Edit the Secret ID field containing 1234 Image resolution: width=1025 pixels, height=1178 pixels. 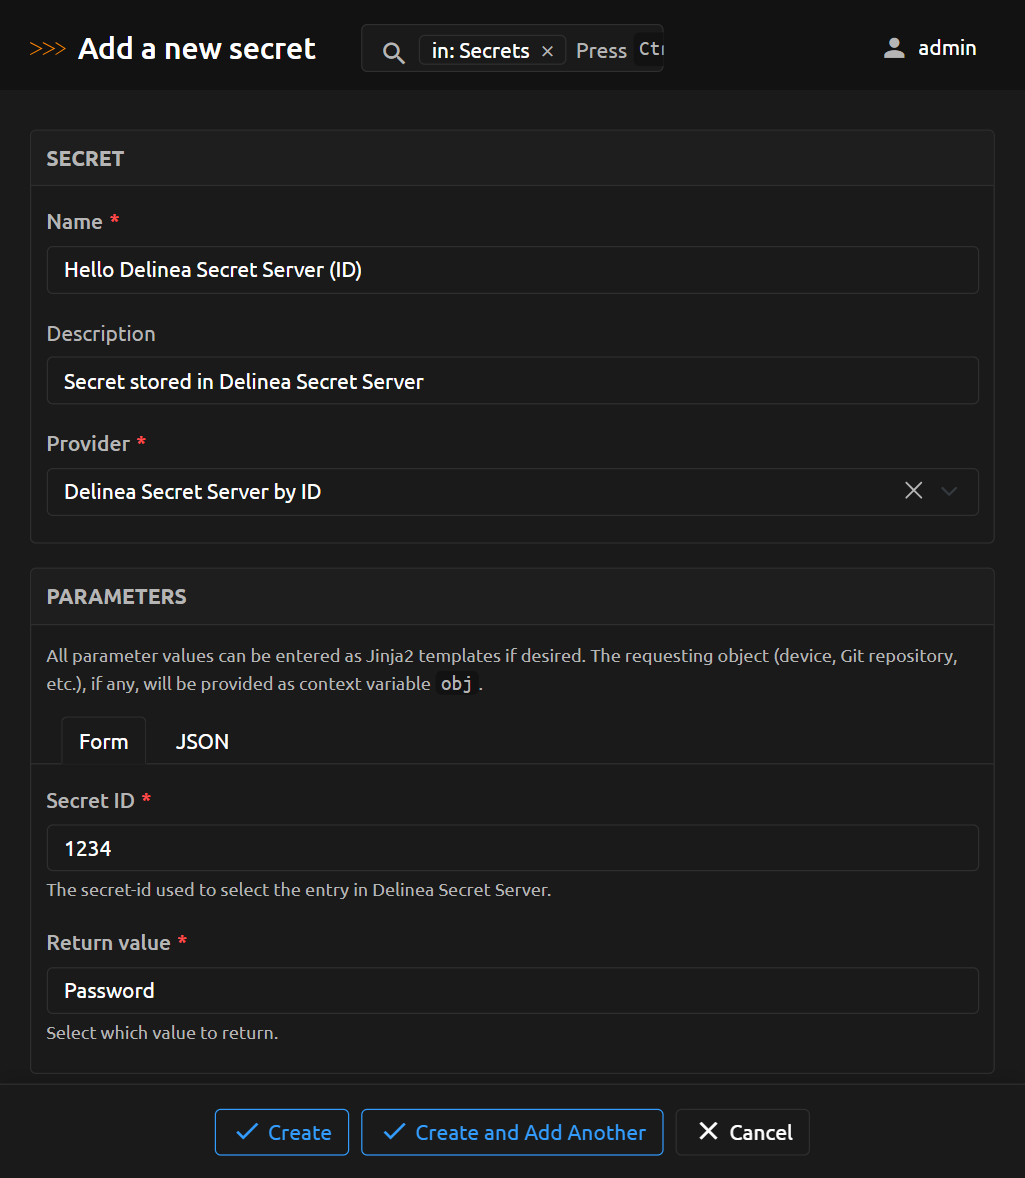[x=512, y=848]
